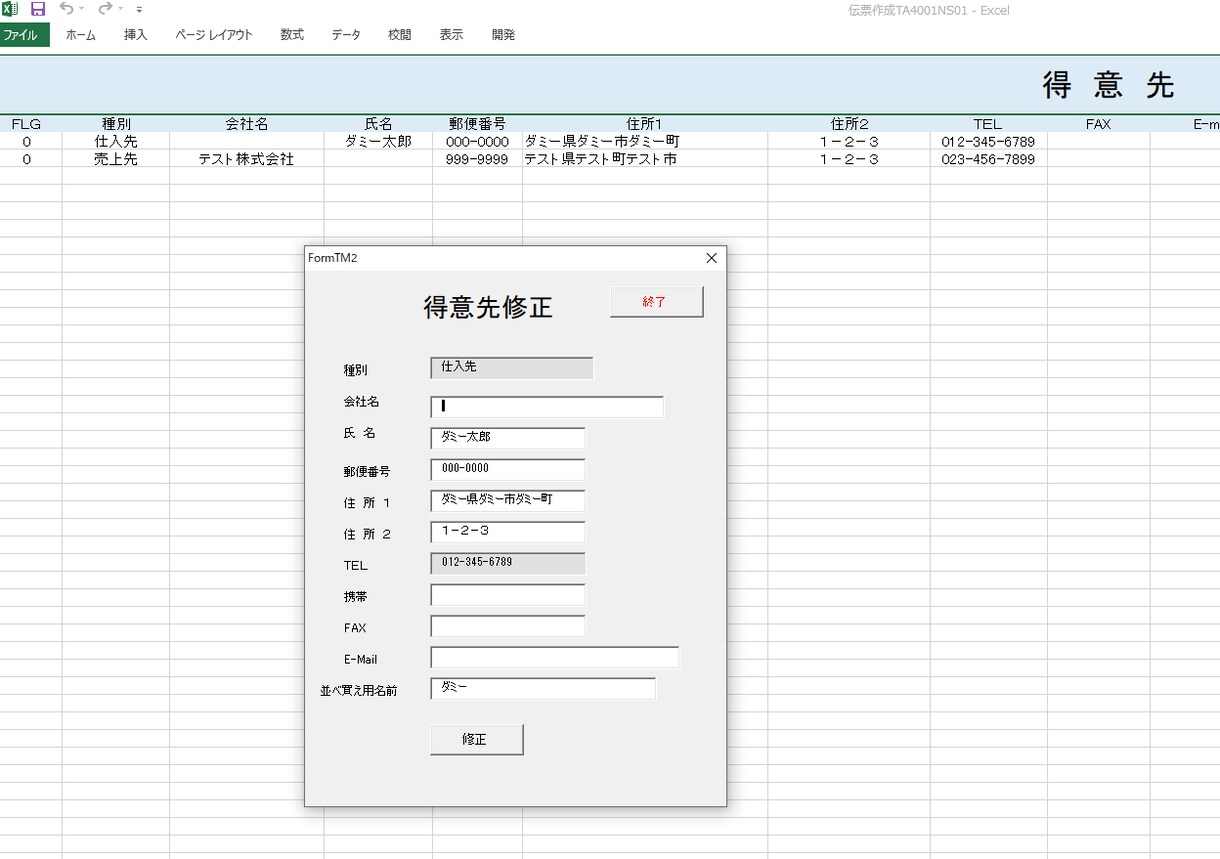
Task: Select the sheet cell 000-0000
Action: point(477,142)
